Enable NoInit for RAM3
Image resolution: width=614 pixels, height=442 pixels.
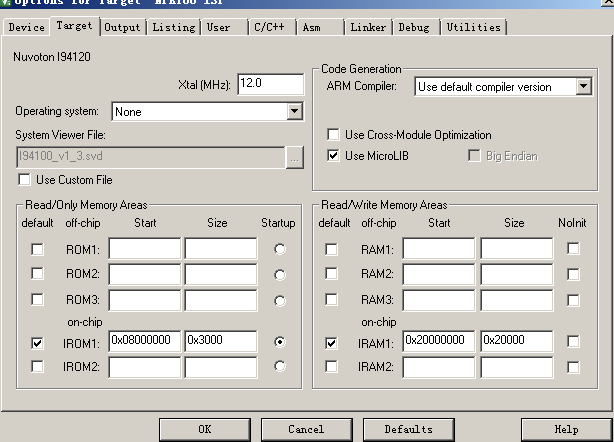(x=573, y=301)
